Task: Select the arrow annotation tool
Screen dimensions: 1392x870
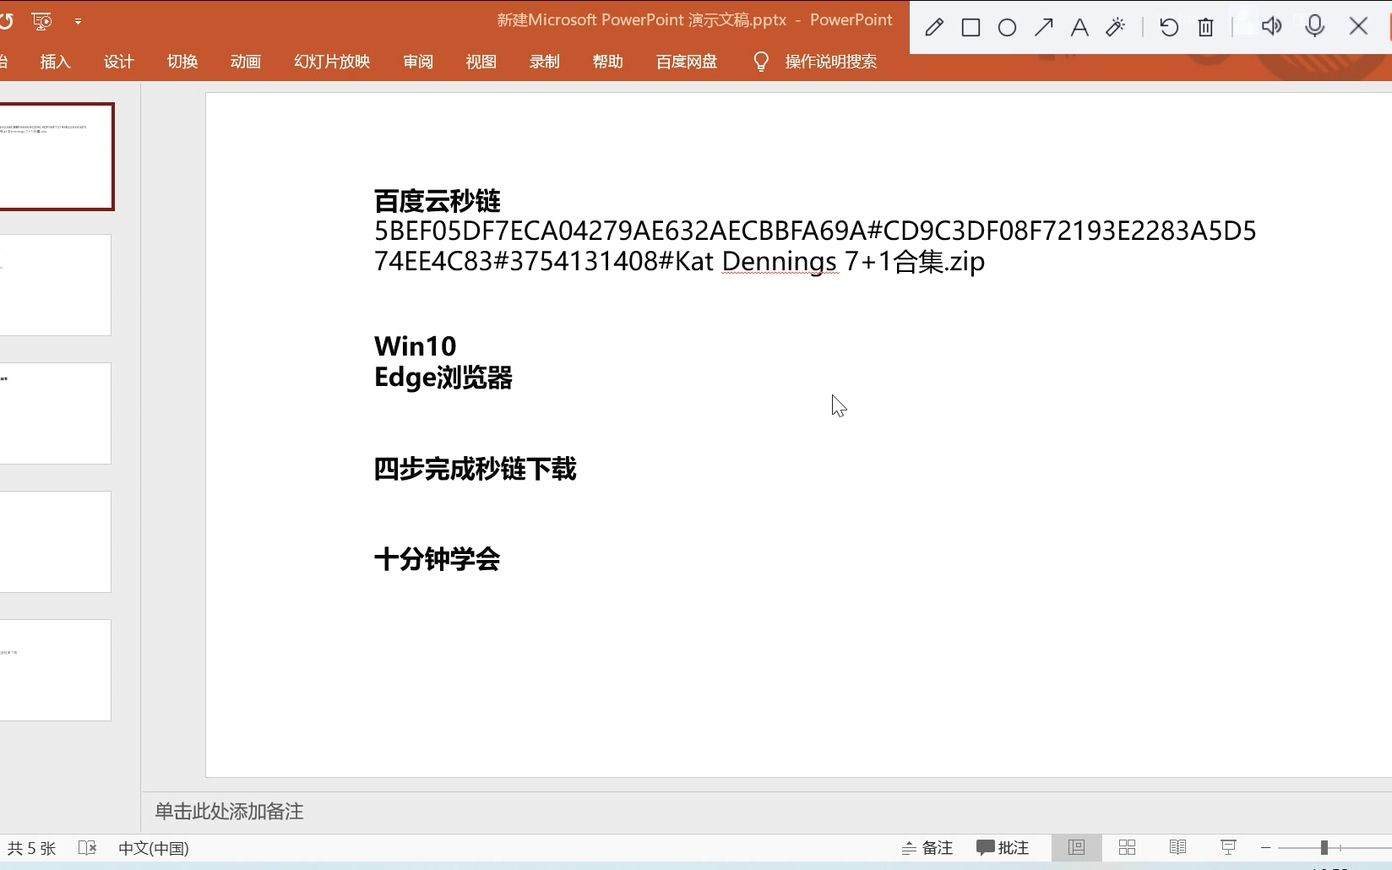Action: pos(1043,27)
